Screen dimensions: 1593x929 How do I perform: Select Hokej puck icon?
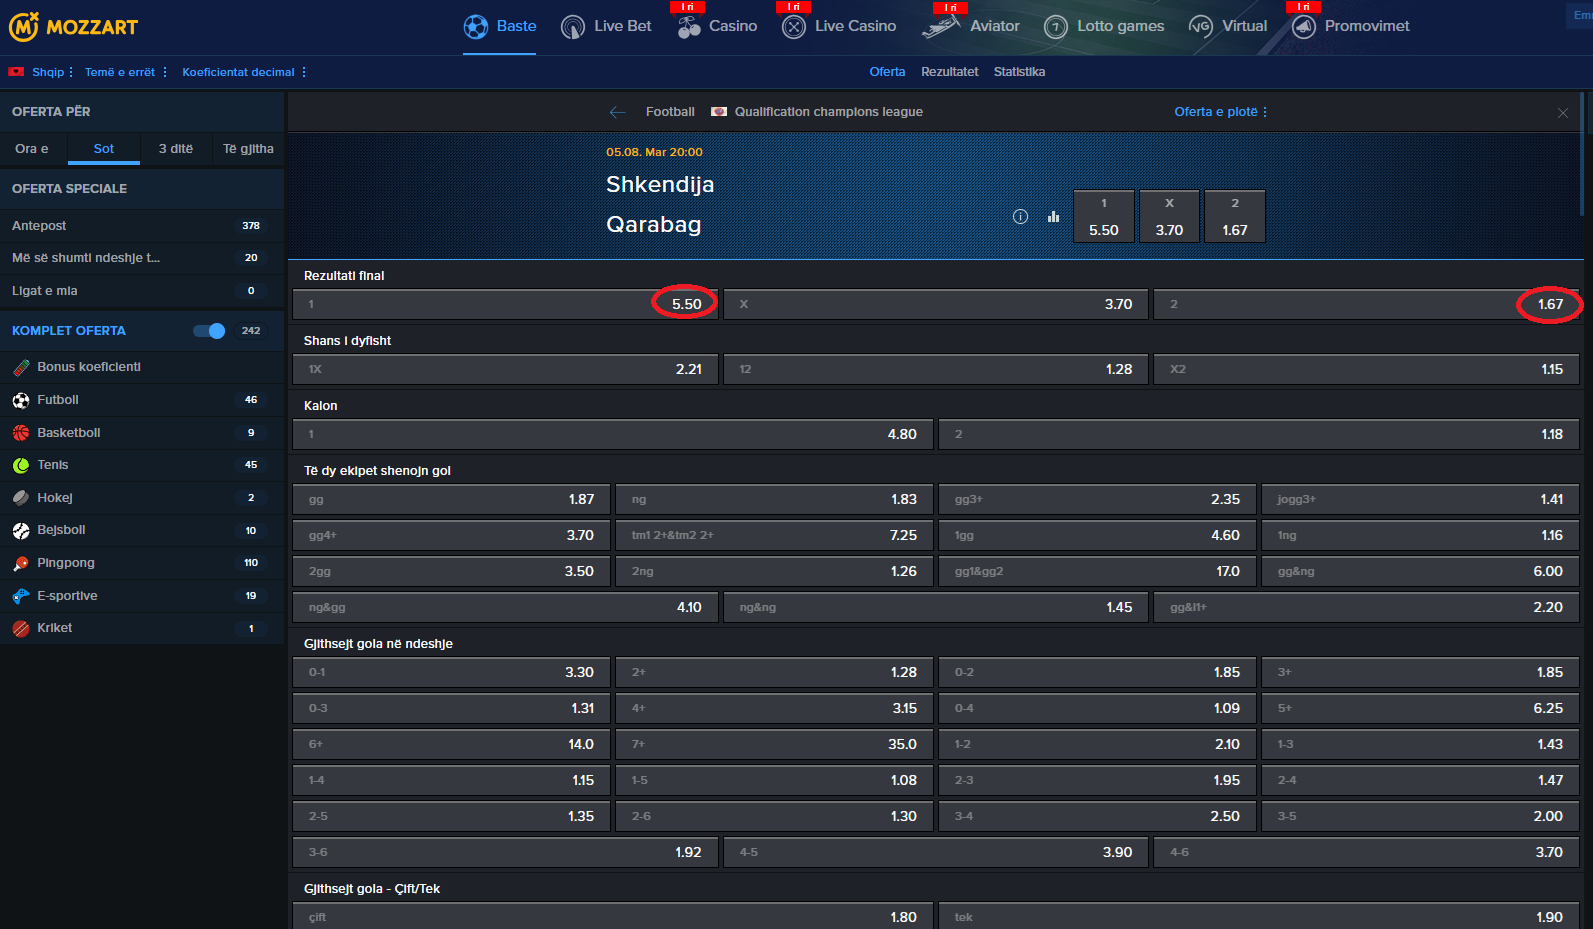(21, 499)
